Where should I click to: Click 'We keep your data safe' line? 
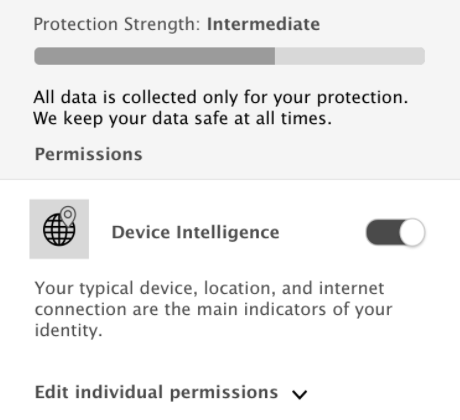[182, 118]
